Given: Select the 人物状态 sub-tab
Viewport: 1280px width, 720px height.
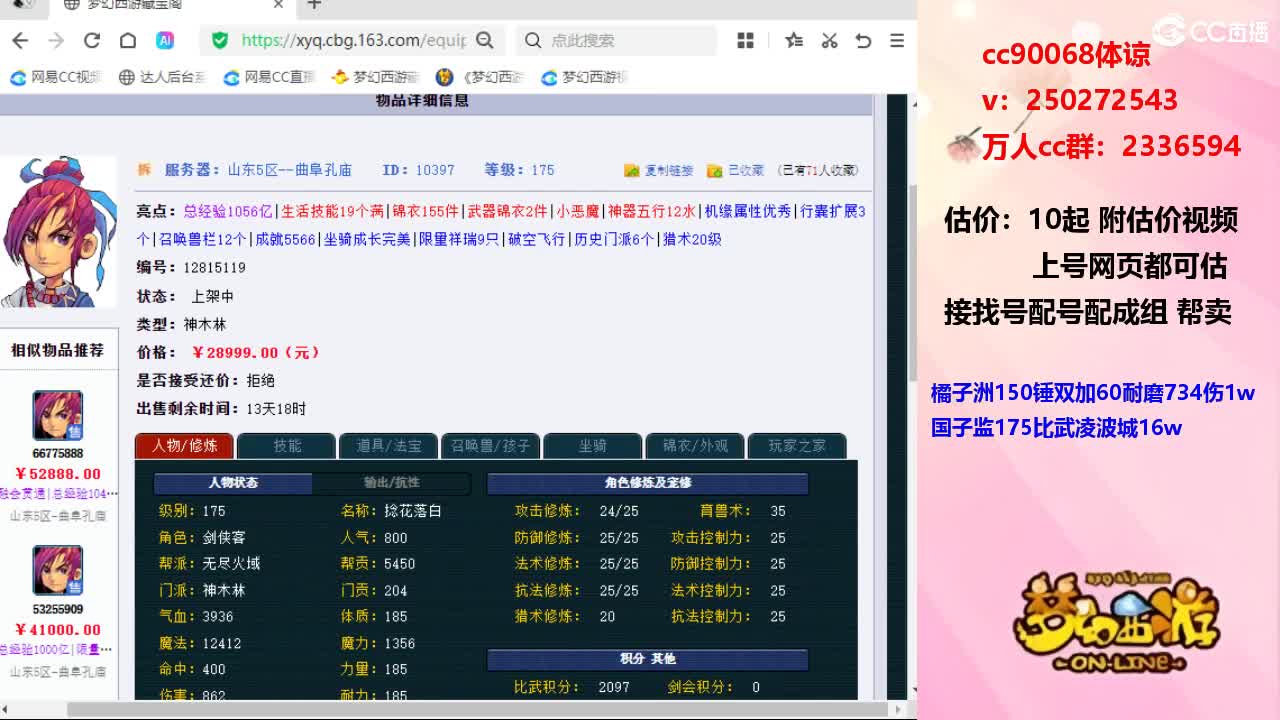Looking at the screenshot, I should 233,483.
